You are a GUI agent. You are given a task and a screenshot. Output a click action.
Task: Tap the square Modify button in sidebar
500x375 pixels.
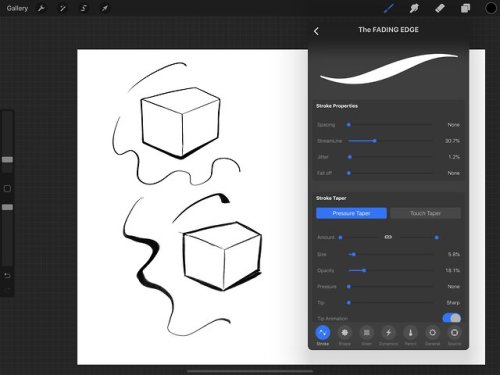[7, 189]
